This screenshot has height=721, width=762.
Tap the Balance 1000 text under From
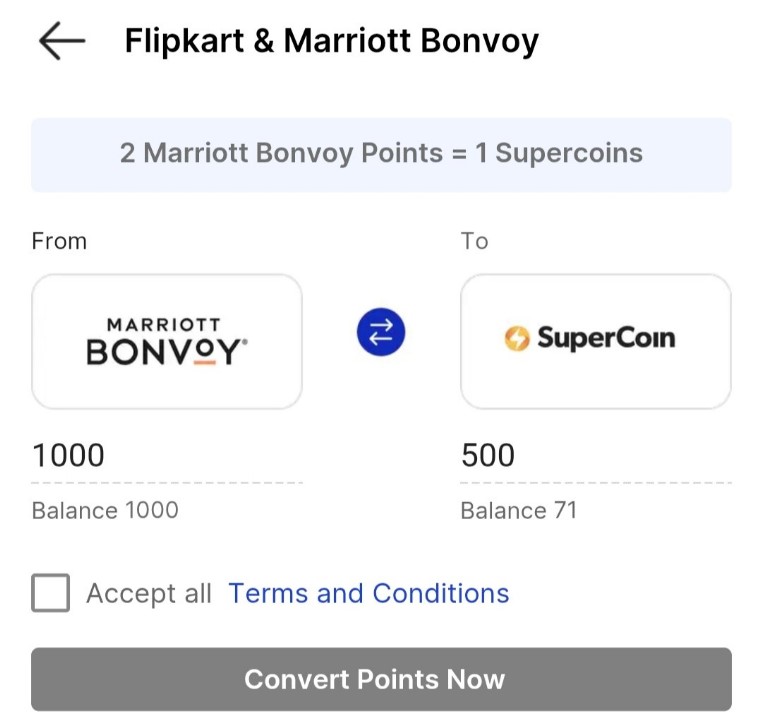[x=105, y=511]
